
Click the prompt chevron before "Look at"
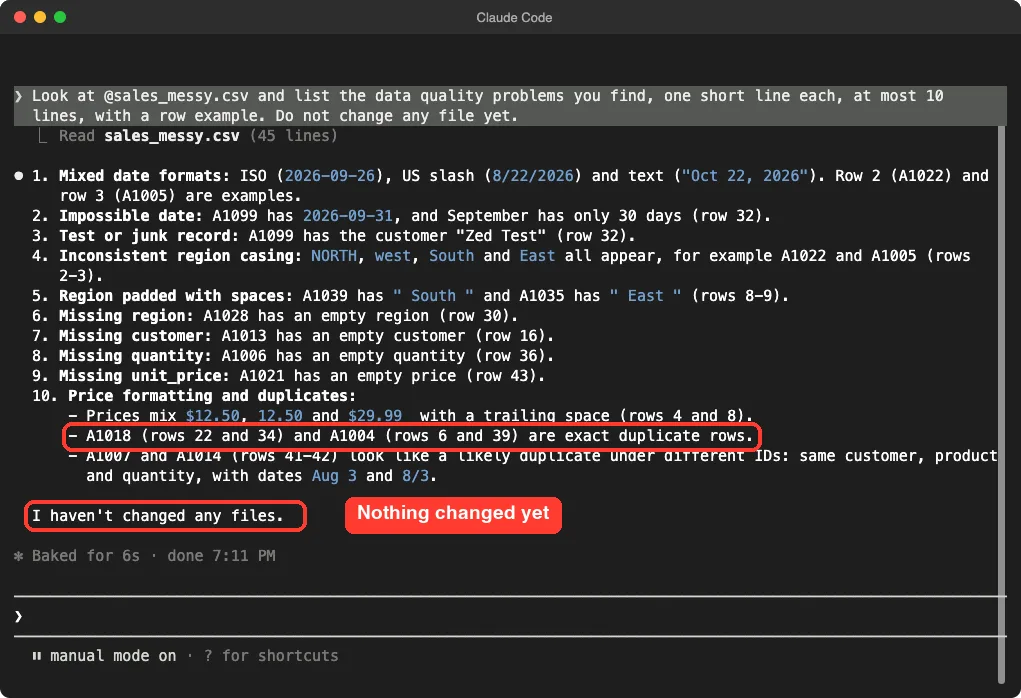(19, 96)
